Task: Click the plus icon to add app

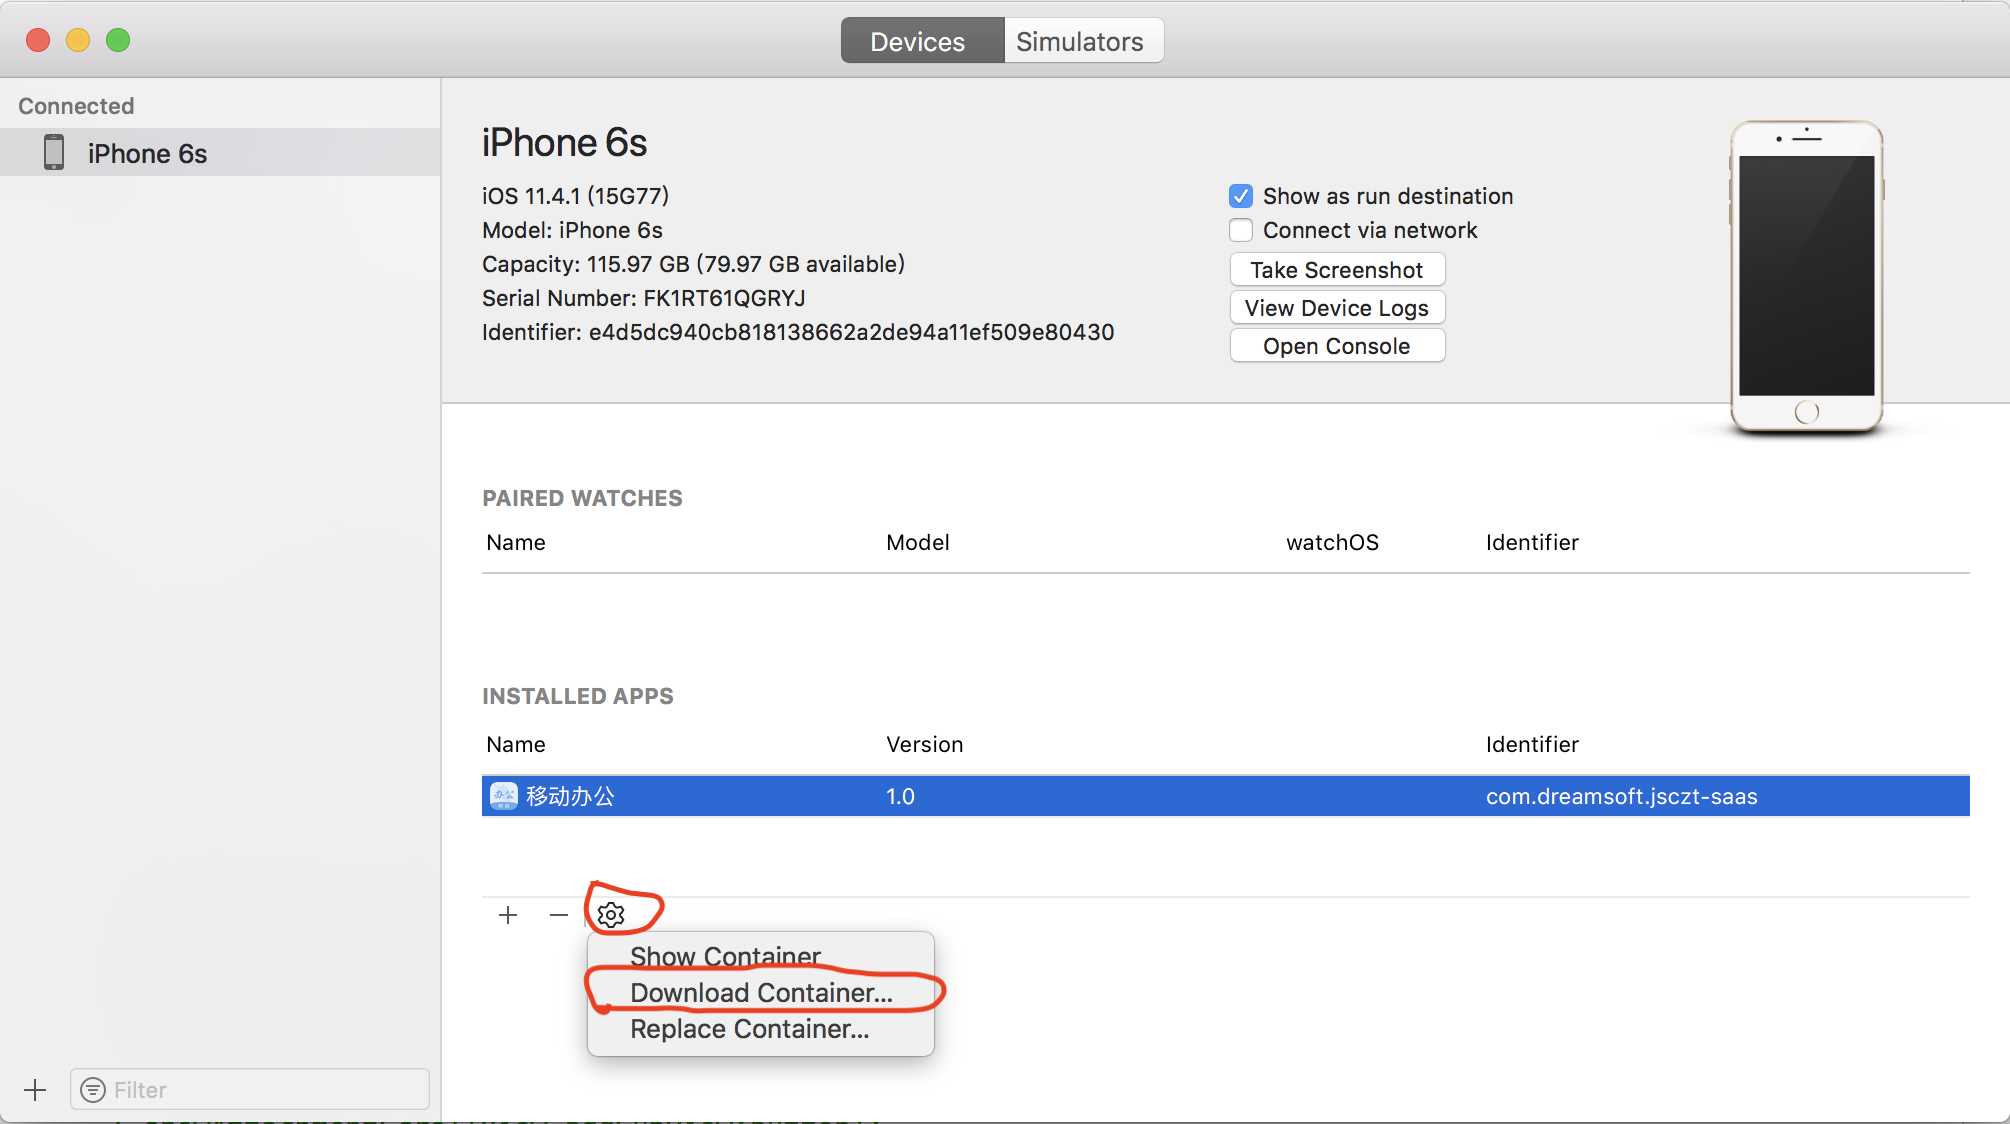Action: (x=508, y=915)
